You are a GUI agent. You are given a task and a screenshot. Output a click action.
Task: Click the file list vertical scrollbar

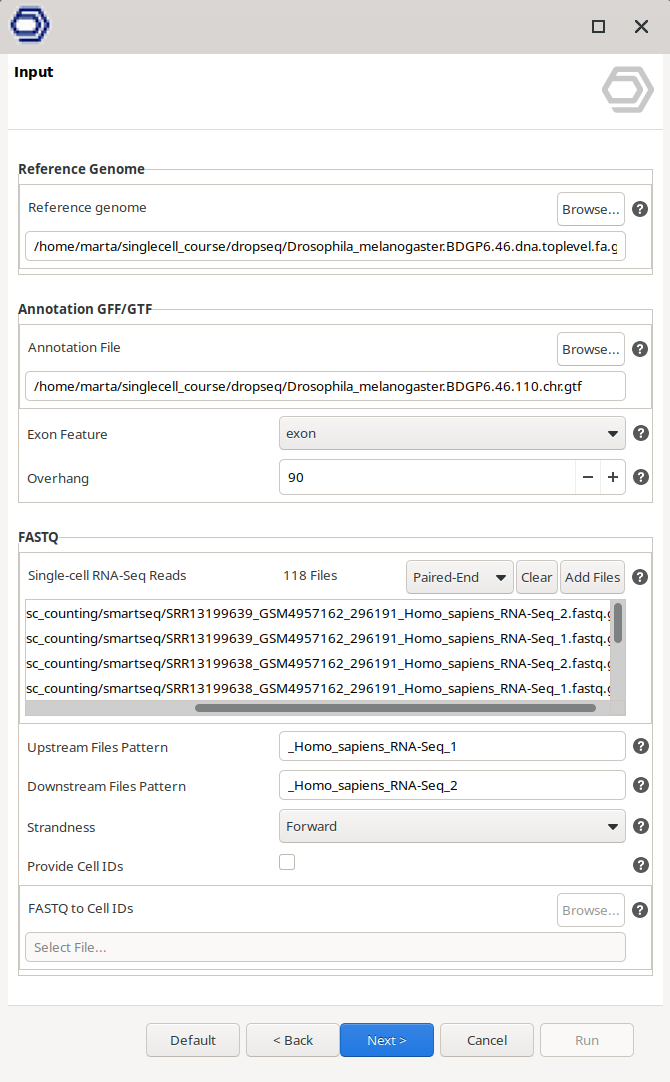[x=618, y=622]
